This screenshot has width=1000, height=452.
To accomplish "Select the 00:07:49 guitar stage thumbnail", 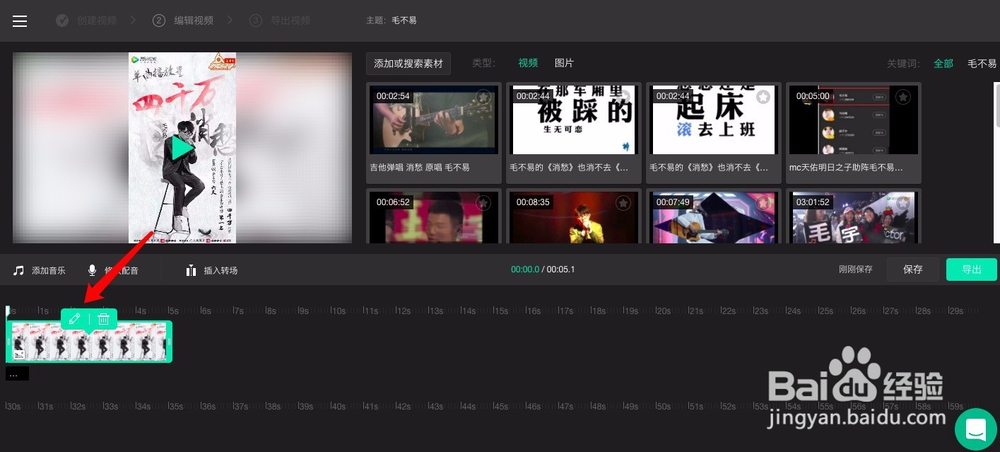I will (714, 217).
